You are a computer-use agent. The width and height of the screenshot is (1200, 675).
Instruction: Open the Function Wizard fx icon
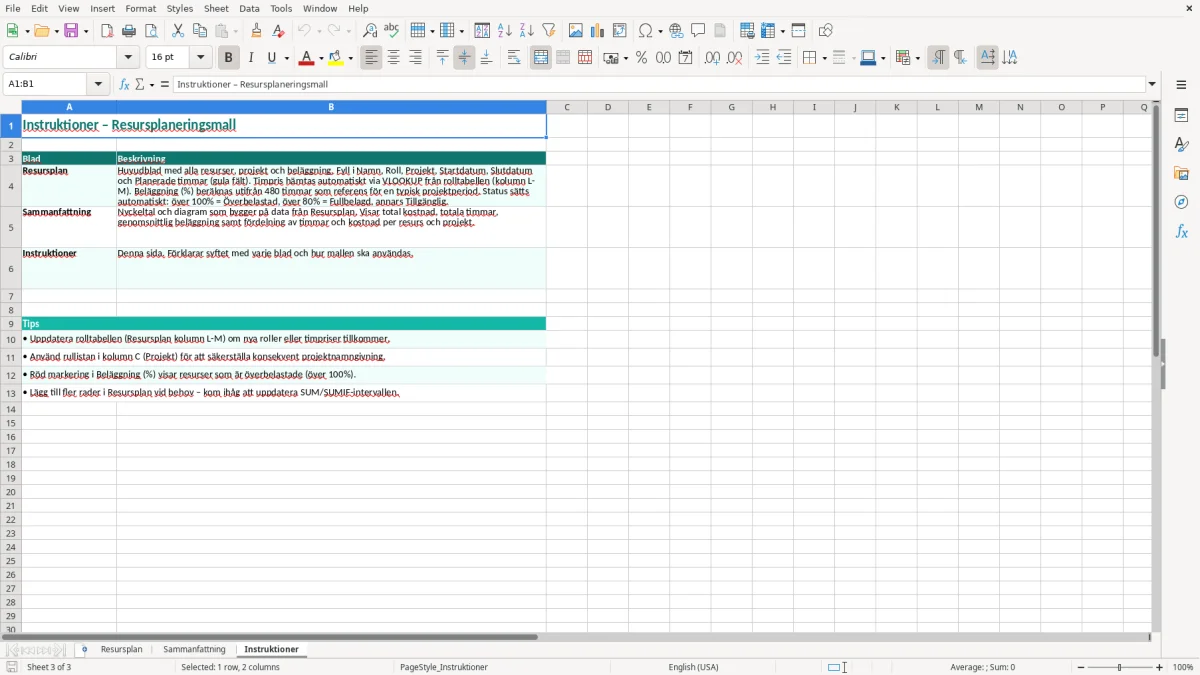pyautogui.click(x=124, y=85)
